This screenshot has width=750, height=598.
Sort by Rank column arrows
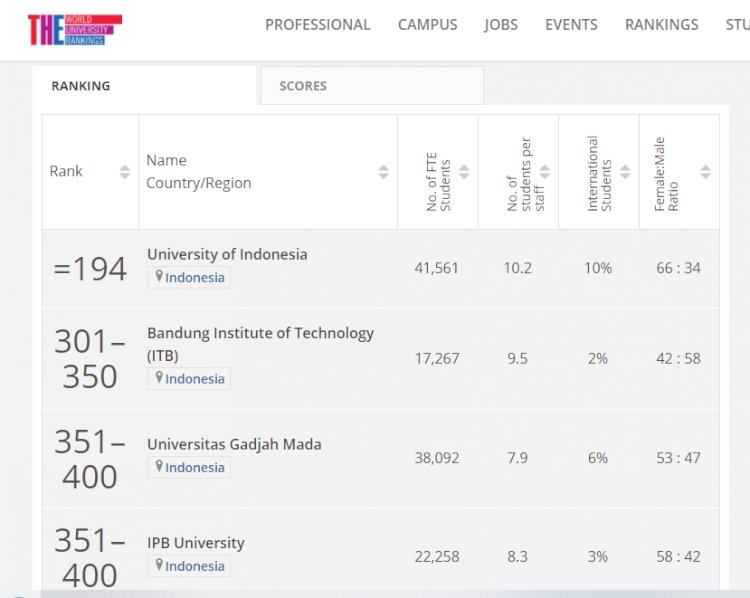[x=125, y=172]
